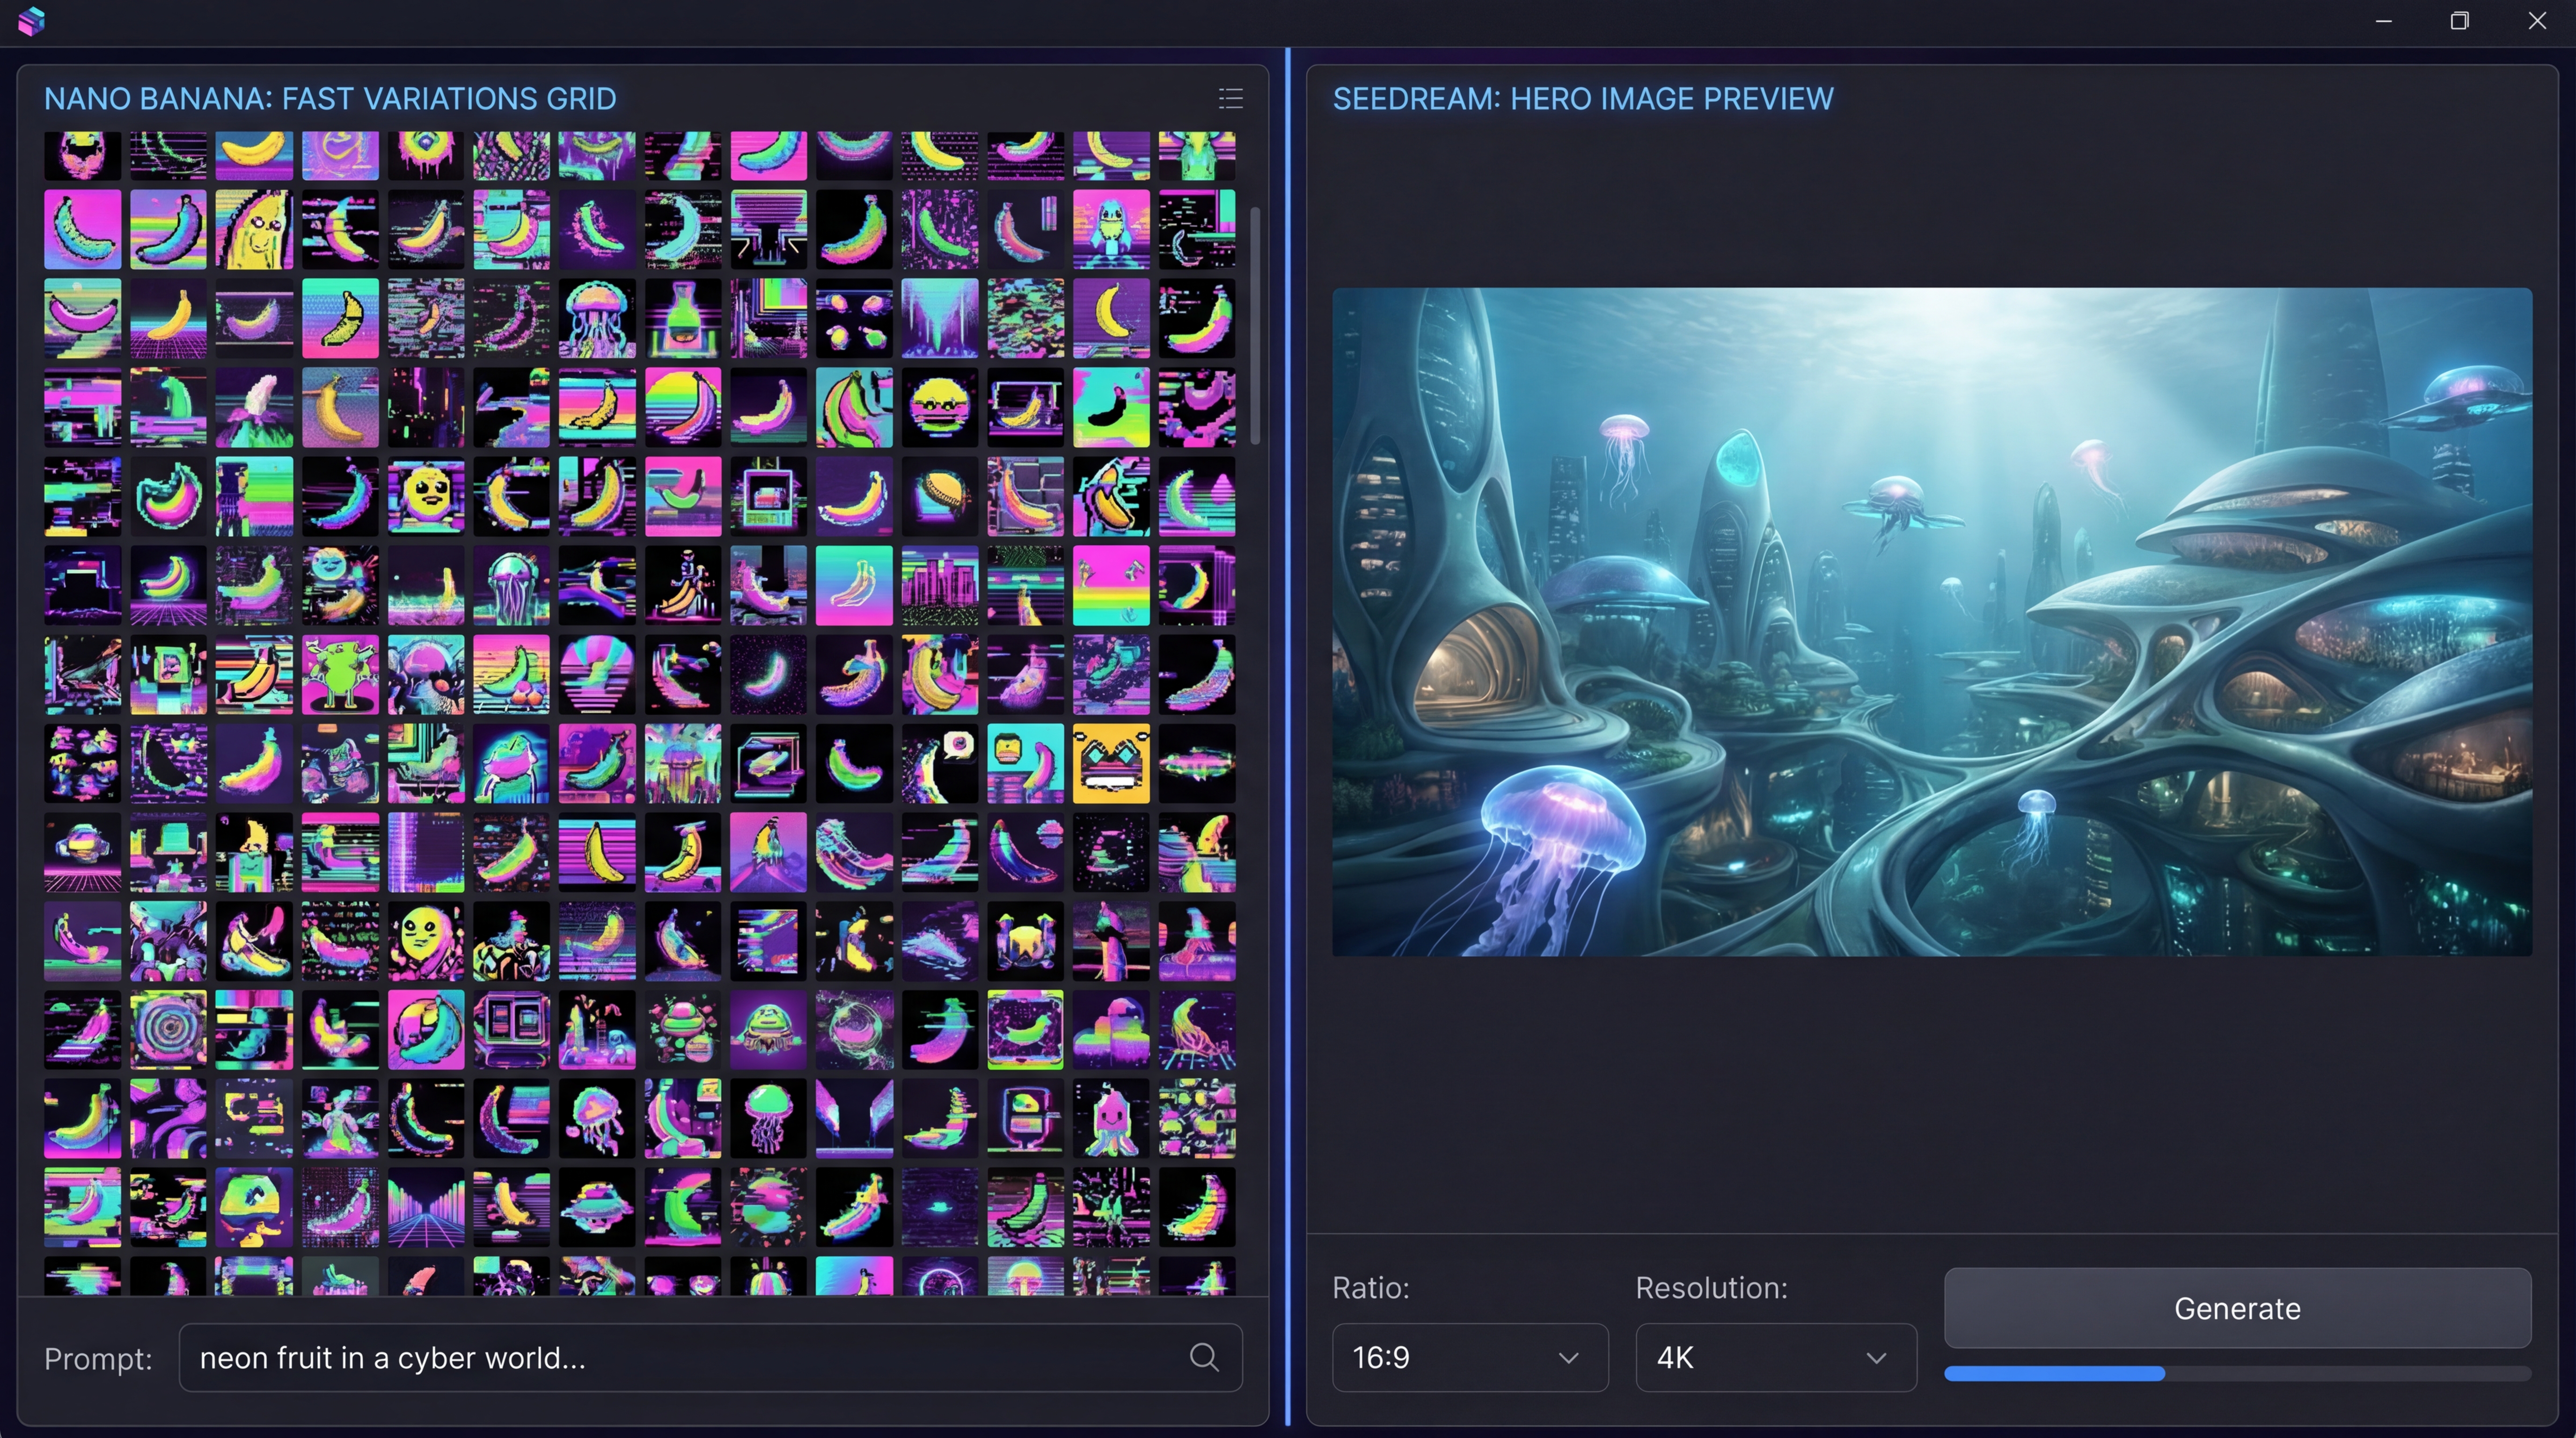Viewport: 2576px width, 1438px height.
Task: Click the cube app logo icon
Action: [31, 21]
